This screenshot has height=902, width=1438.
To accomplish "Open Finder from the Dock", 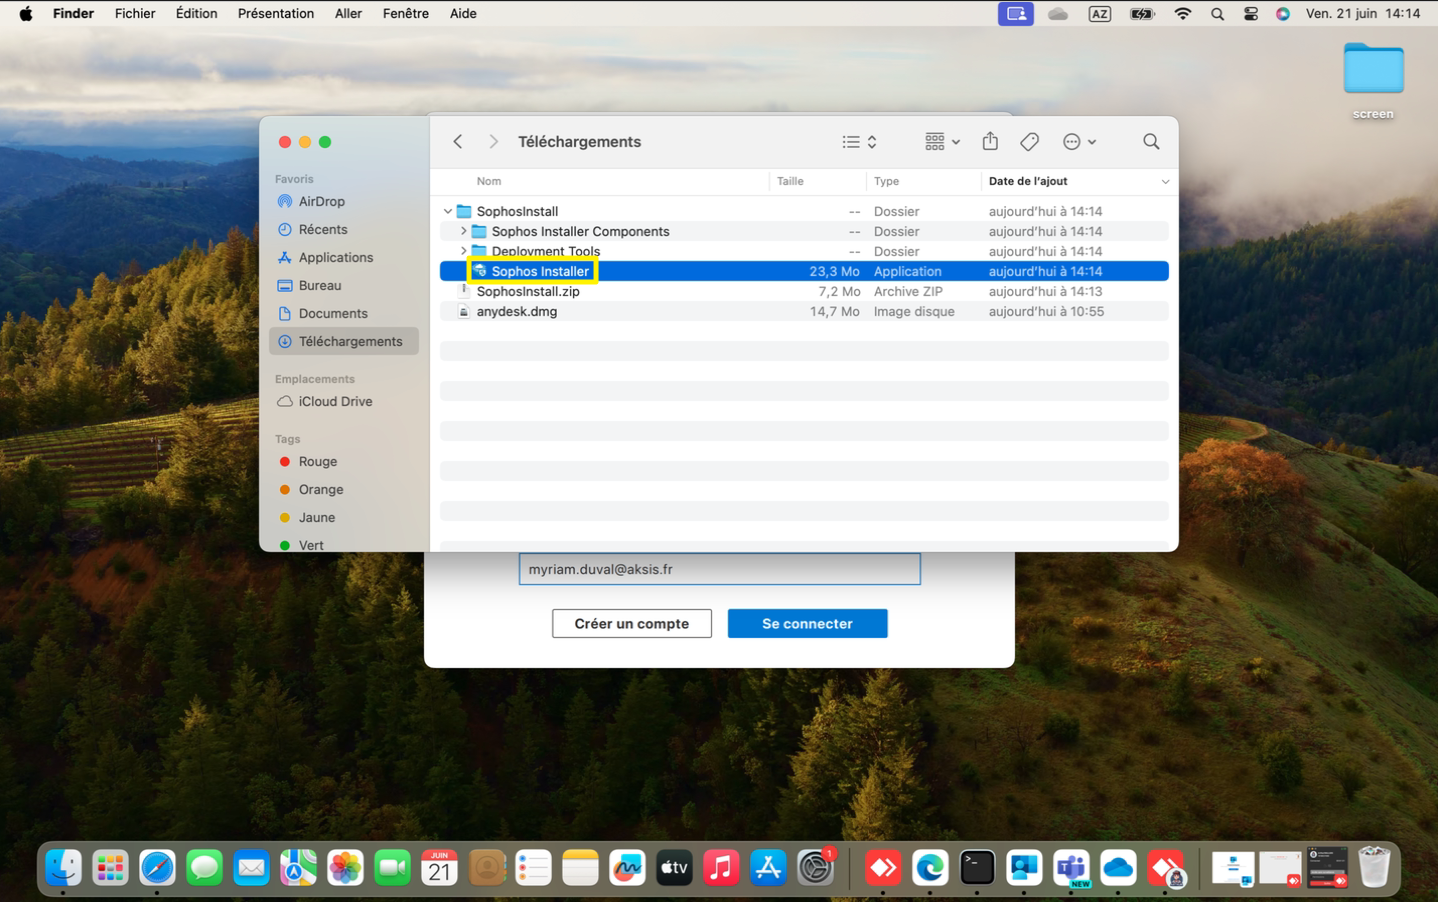I will pos(63,867).
